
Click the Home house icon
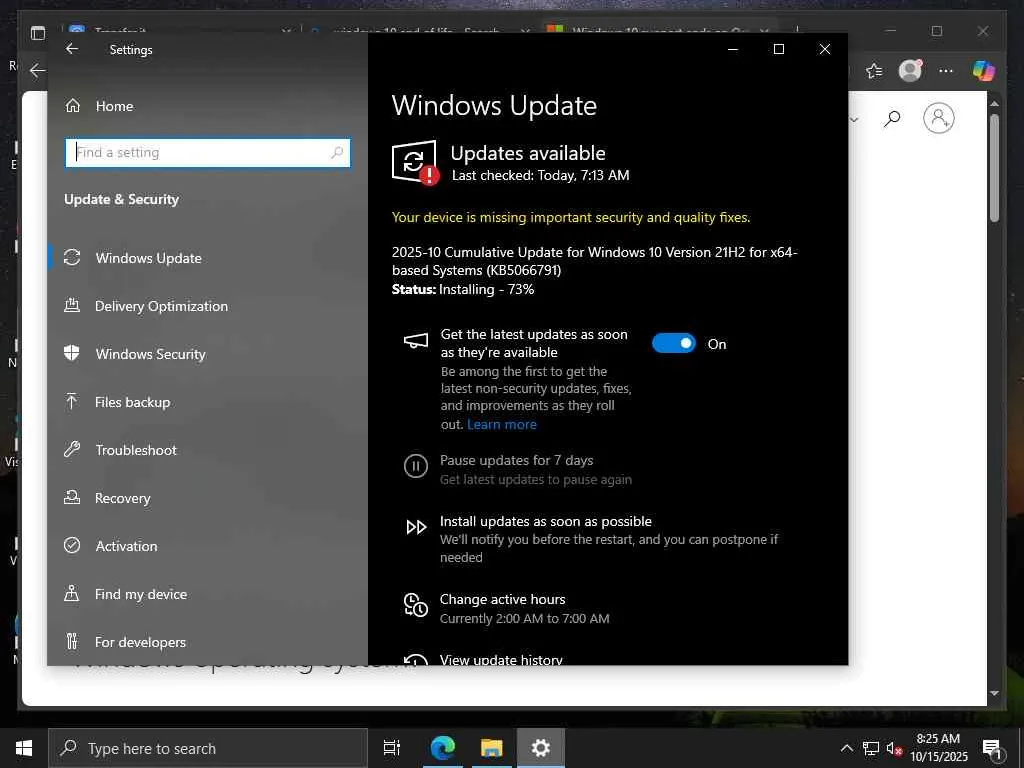[x=72, y=105]
